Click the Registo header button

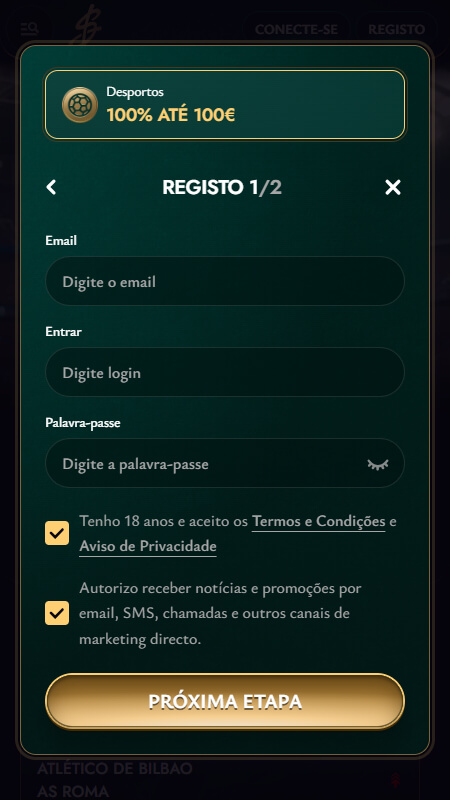[396, 29]
